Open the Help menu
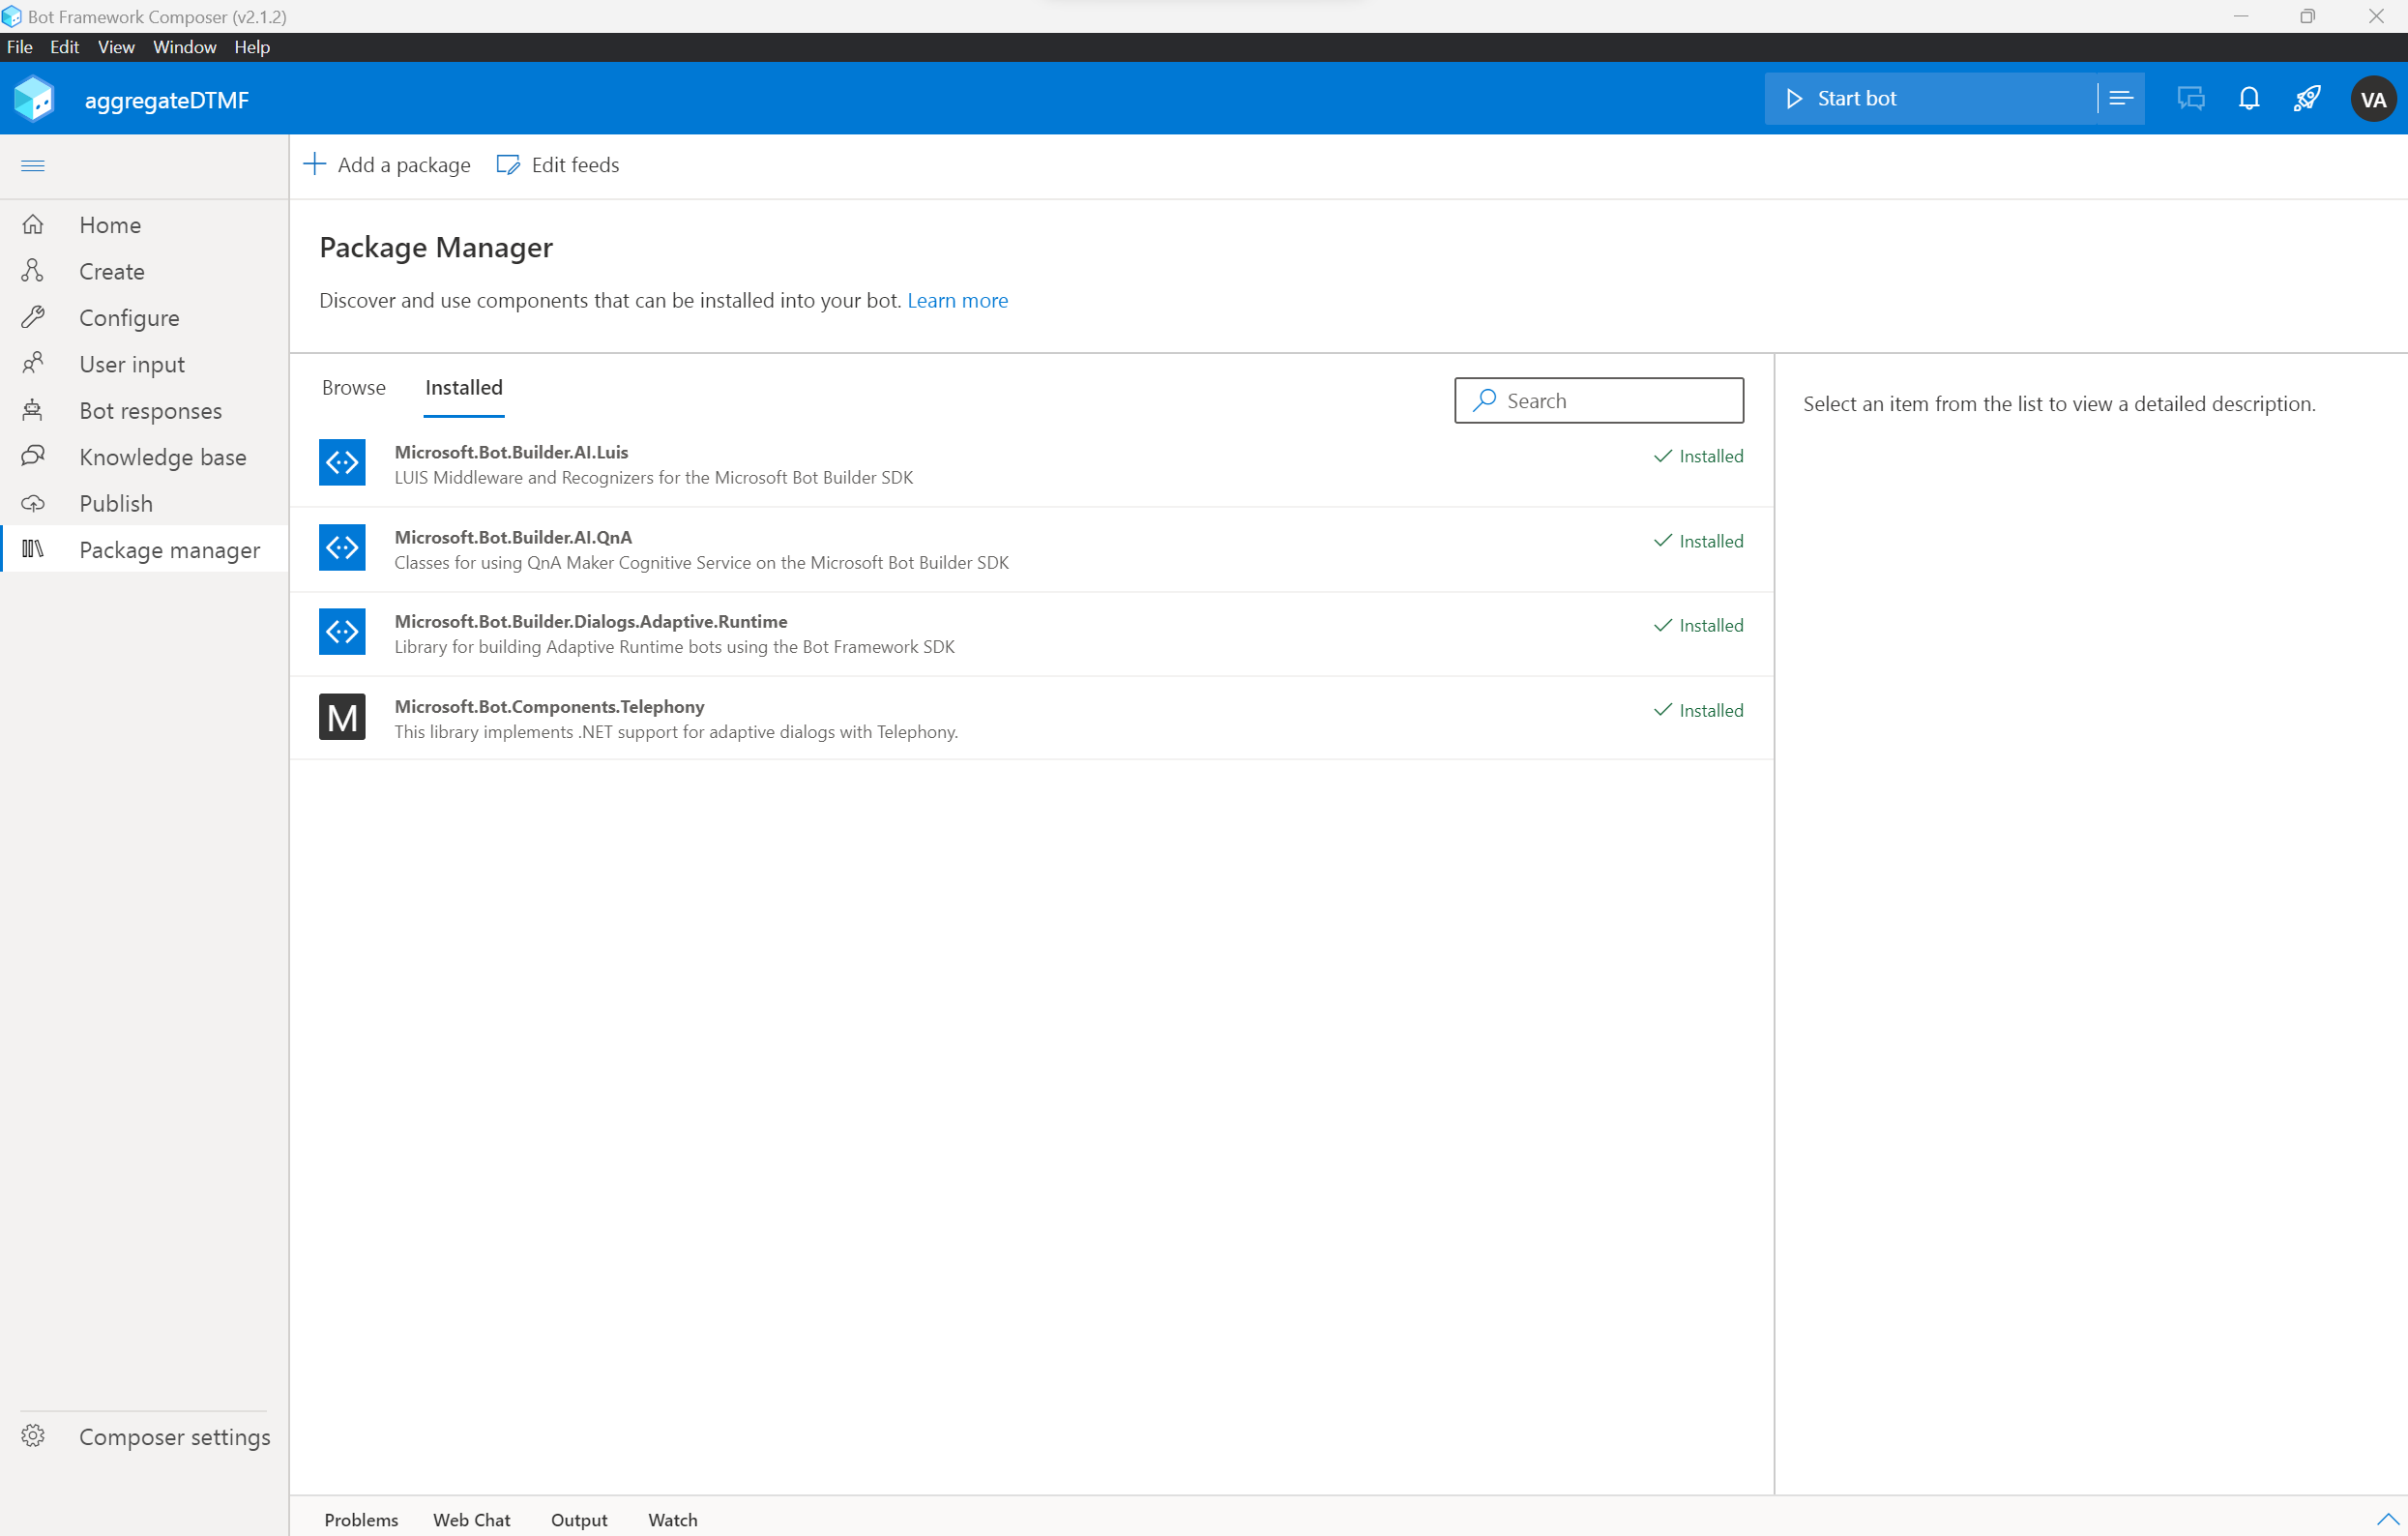 click(x=252, y=47)
